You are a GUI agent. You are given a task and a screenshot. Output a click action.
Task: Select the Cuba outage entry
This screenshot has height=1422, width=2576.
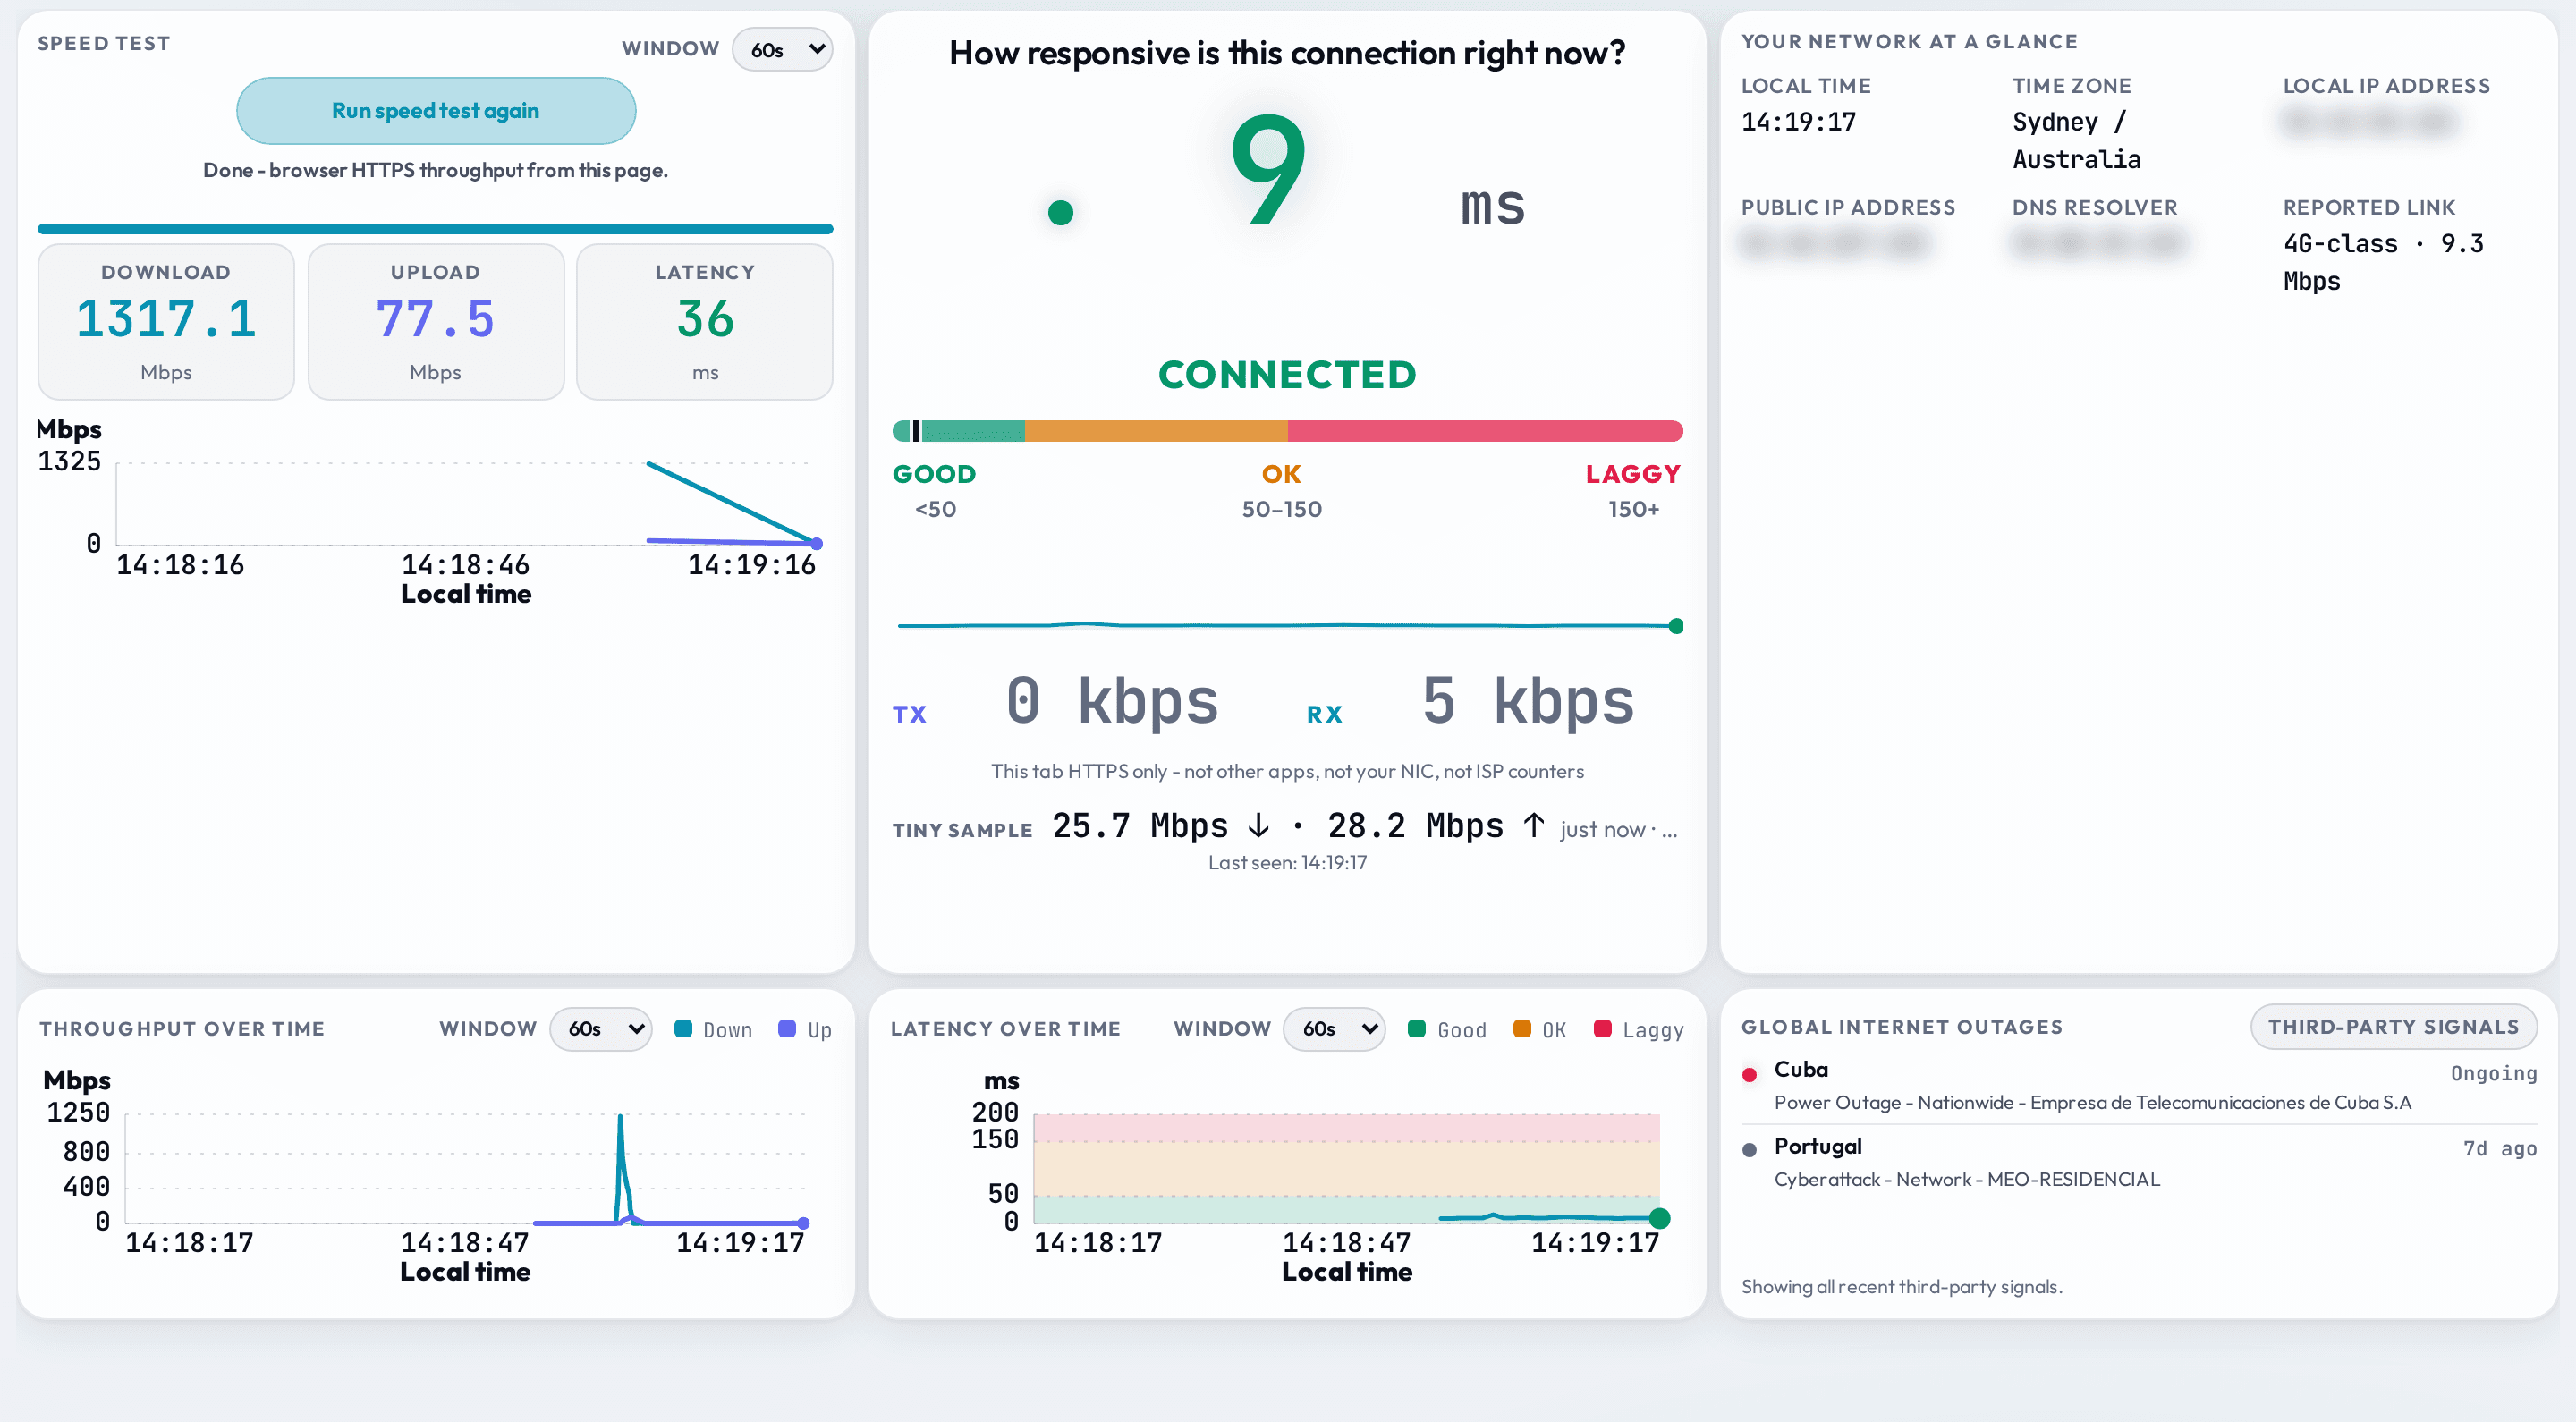point(2139,1086)
